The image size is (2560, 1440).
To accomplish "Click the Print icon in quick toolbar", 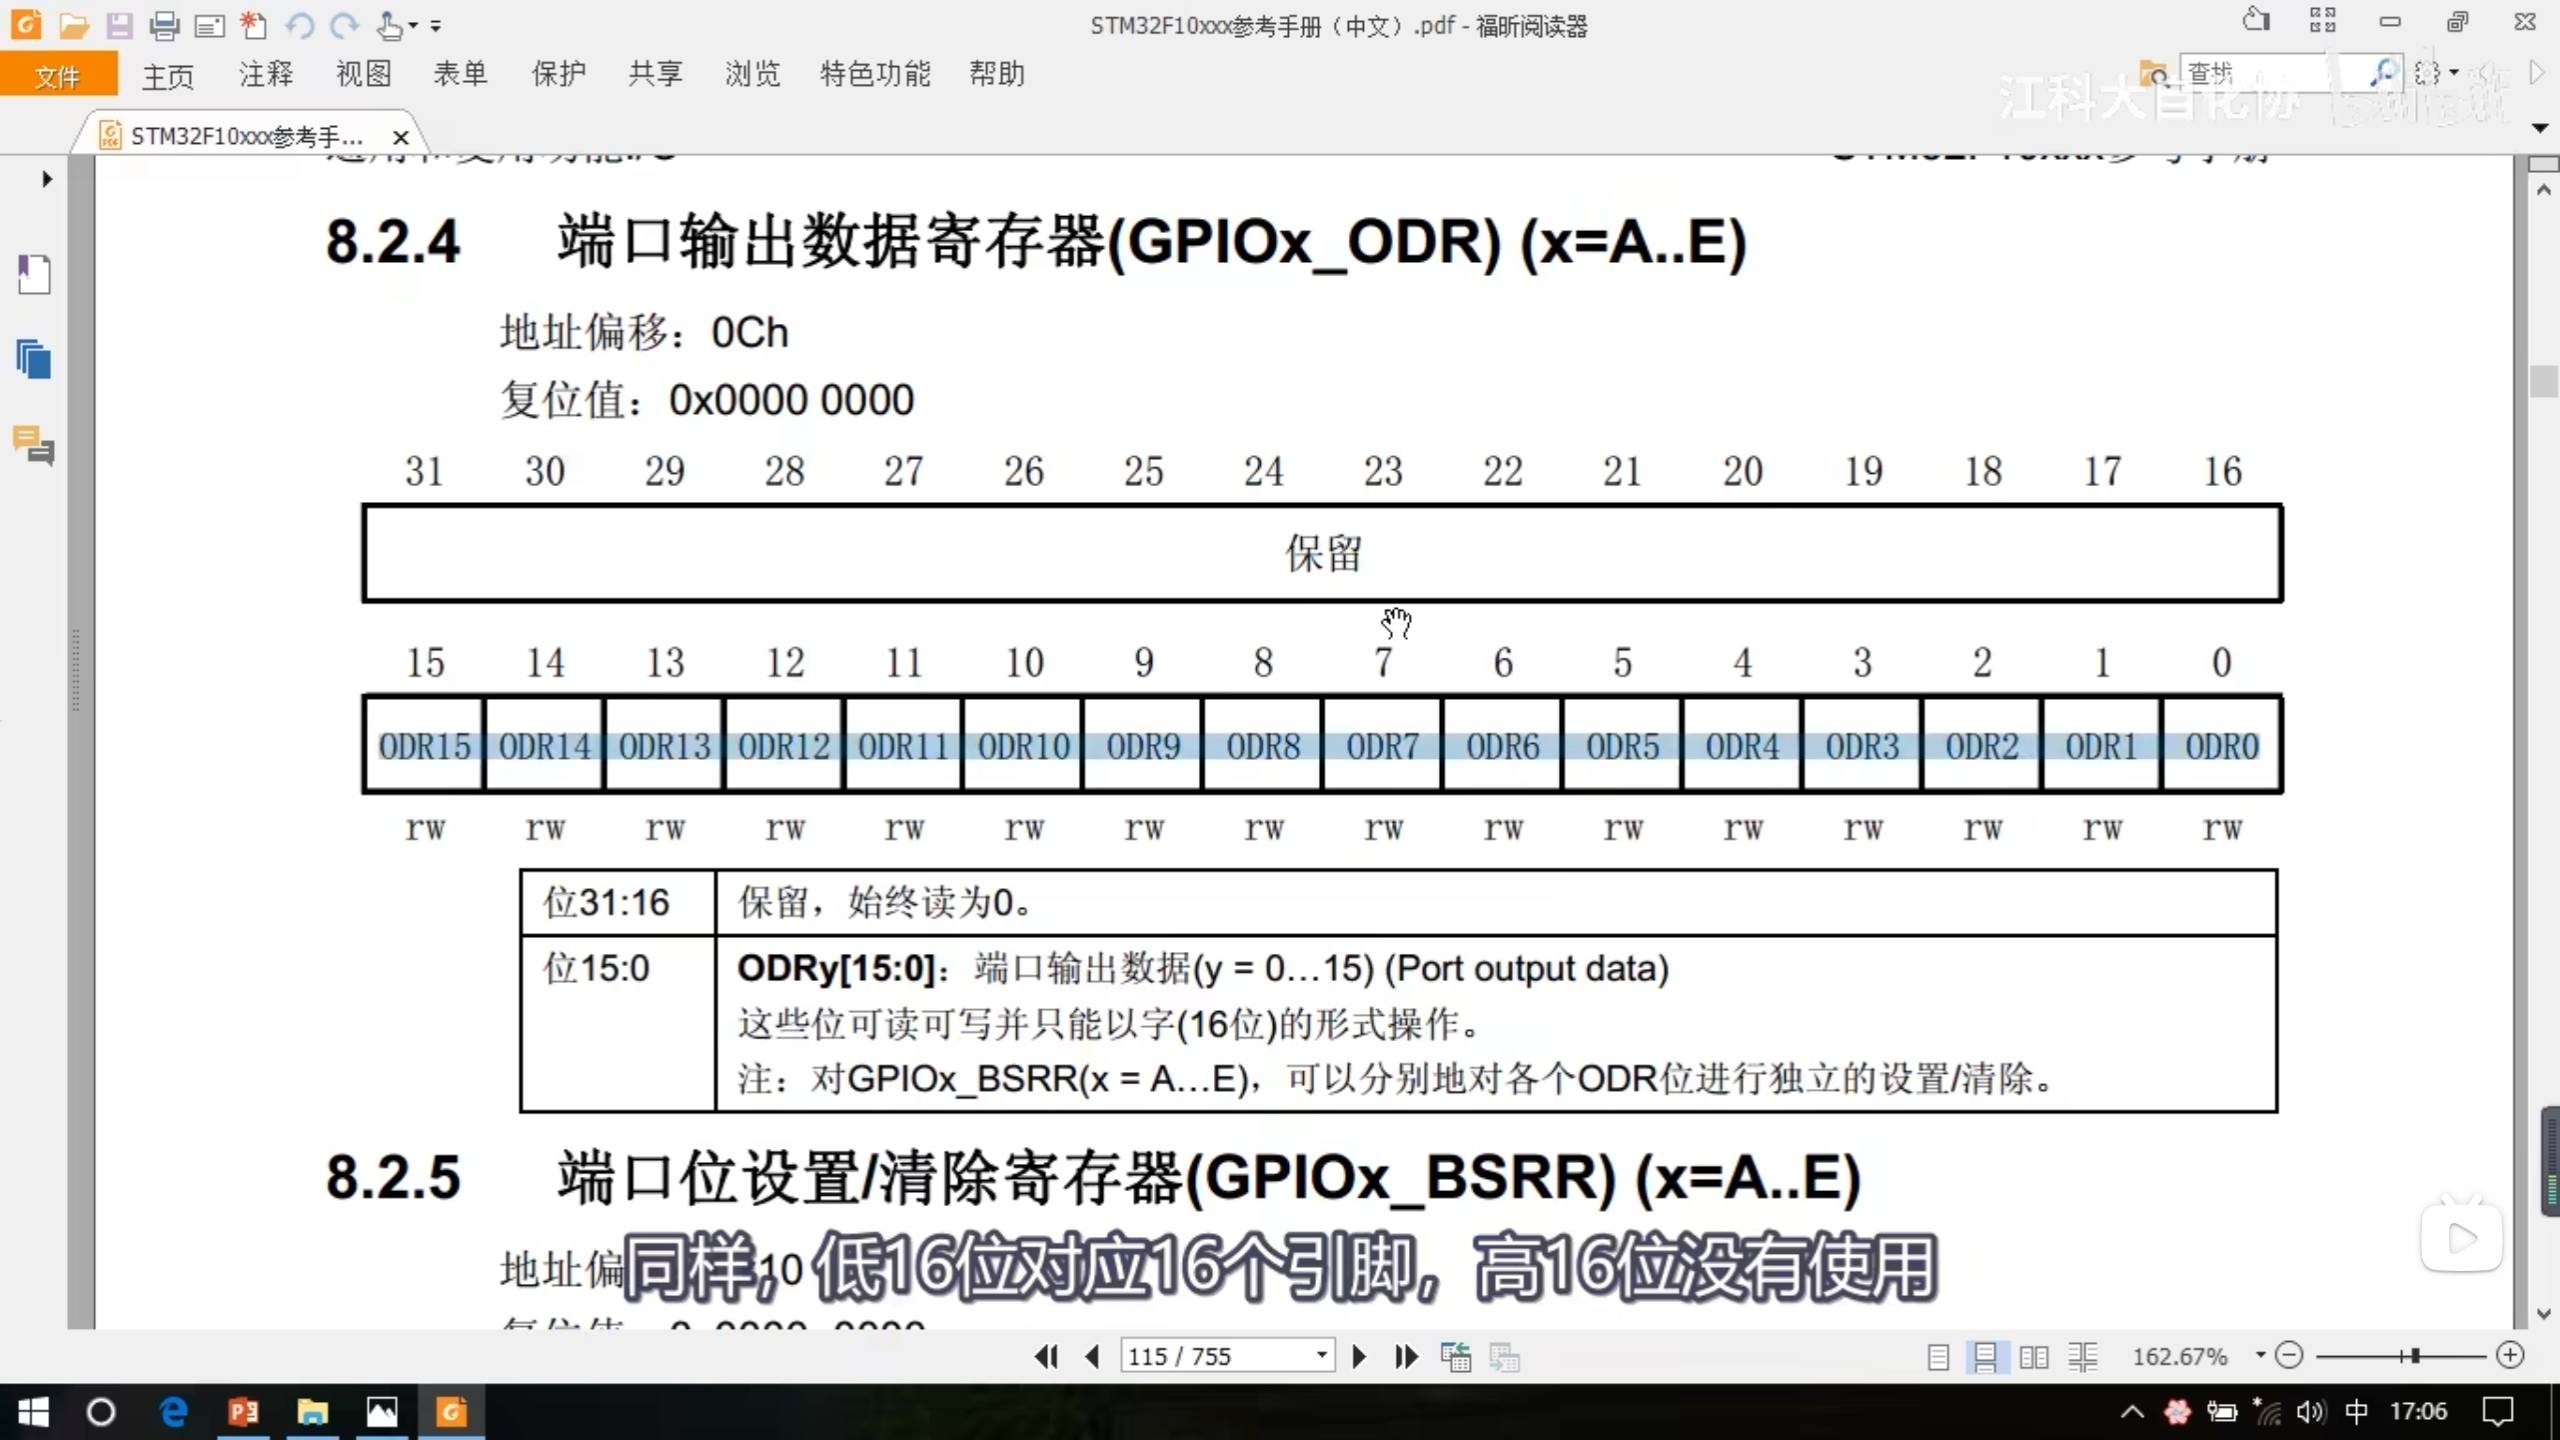I will (x=164, y=25).
